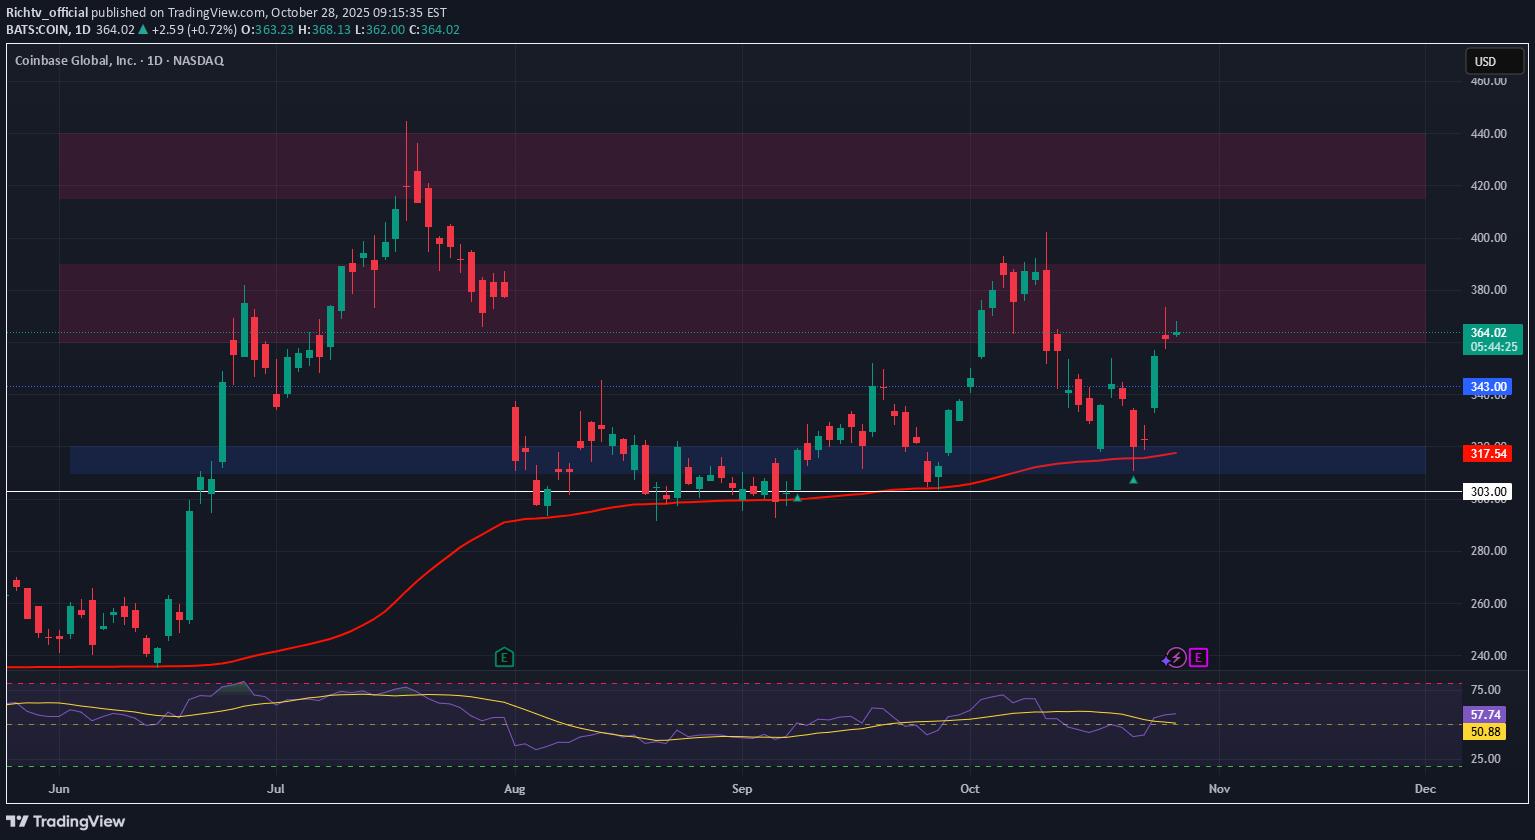Click the purple lightning bolt event icon
This screenshot has width=1535, height=840.
pos(1176,657)
